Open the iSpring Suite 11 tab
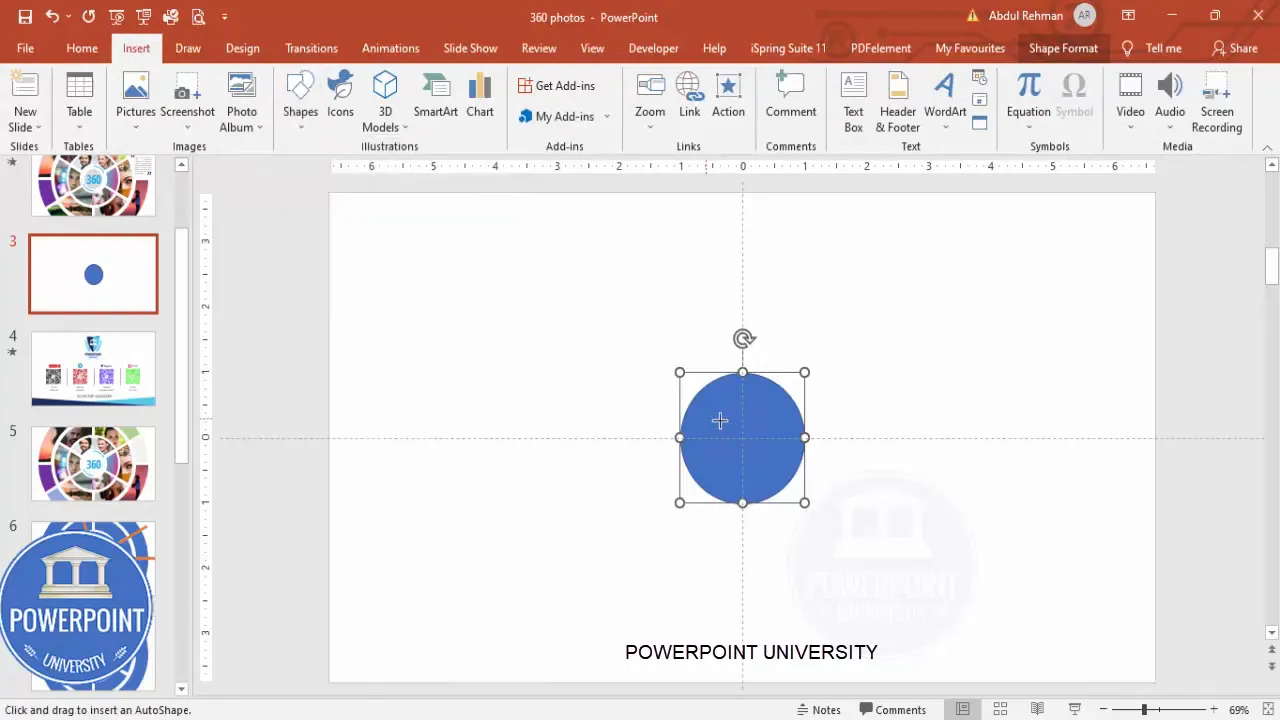The image size is (1280, 720). point(788,48)
